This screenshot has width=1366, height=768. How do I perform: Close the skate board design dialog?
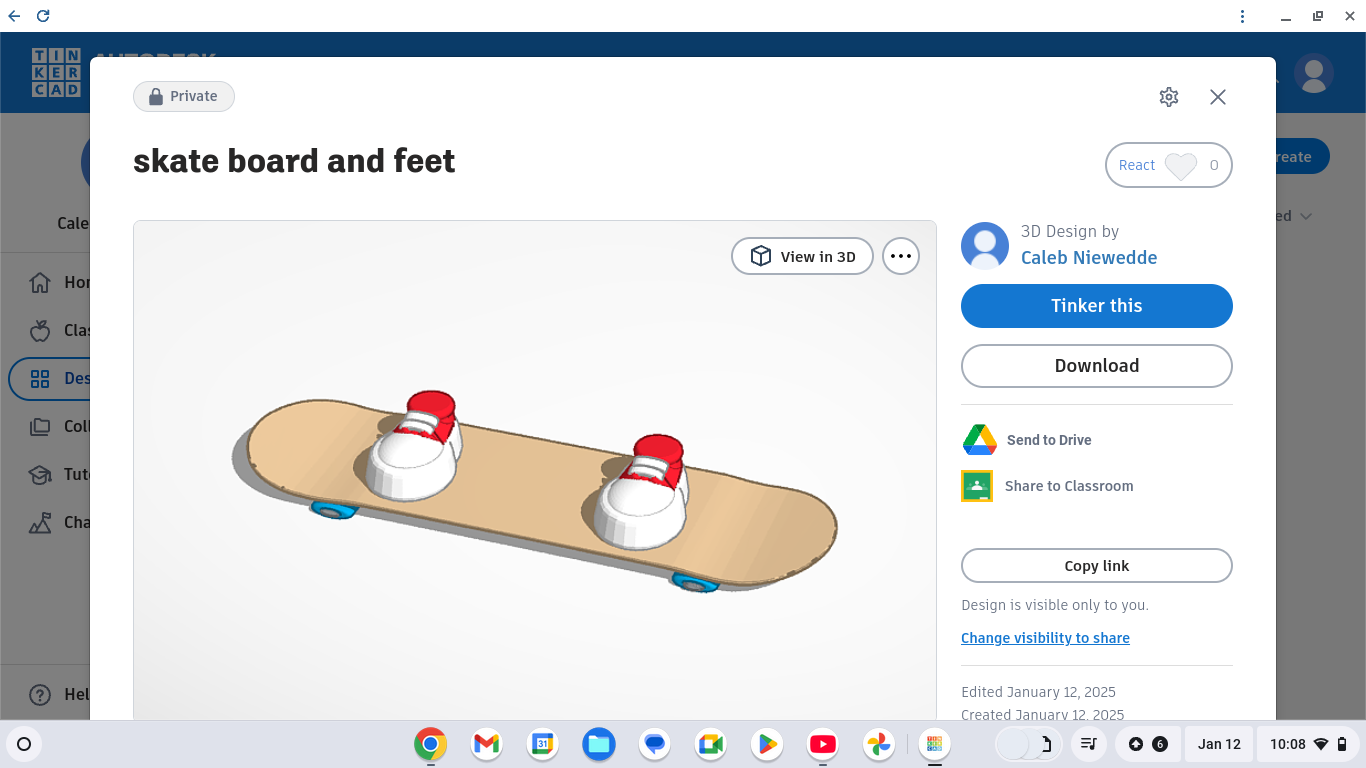tap(1217, 97)
